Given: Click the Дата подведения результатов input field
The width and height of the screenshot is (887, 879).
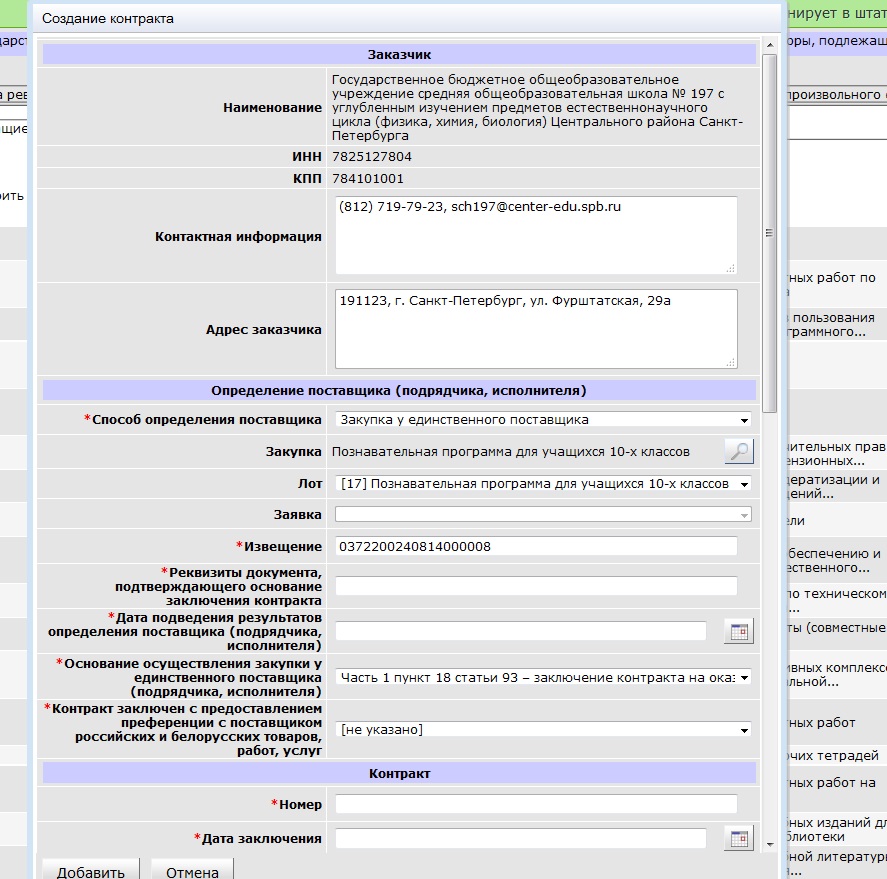Looking at the screenshot, I should pos(520,631).
